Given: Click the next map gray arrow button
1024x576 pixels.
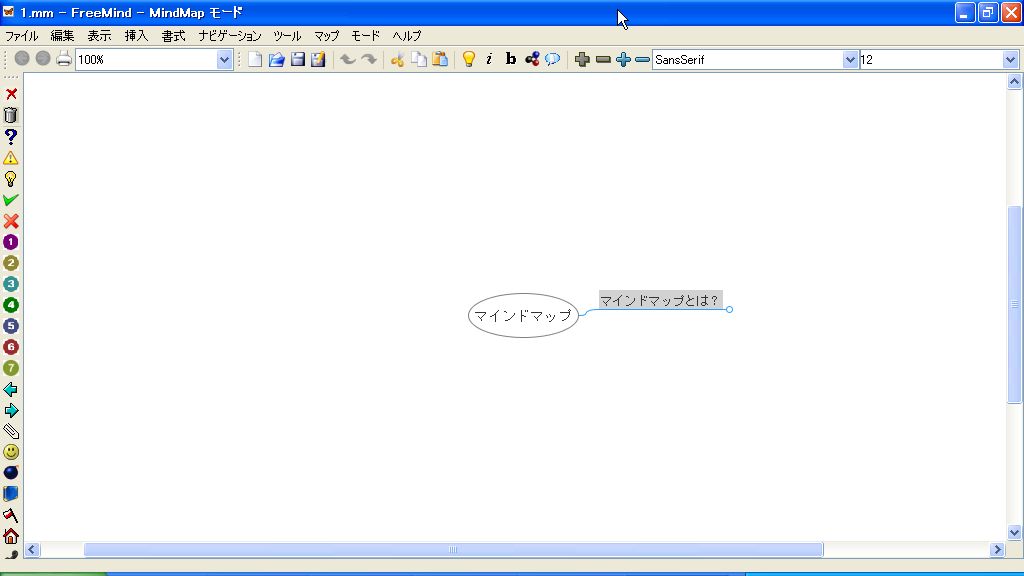Looking at the screenshot, I should 42,59.
